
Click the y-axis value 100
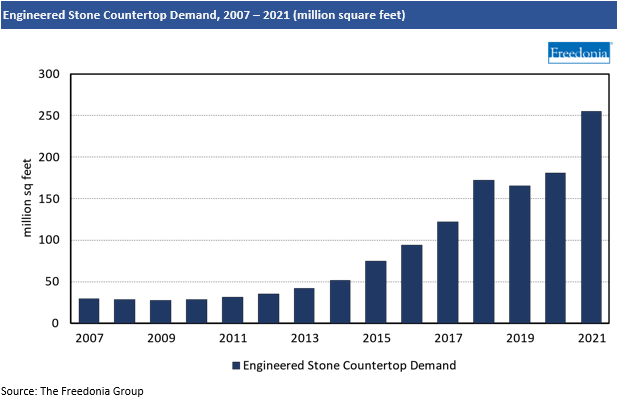(49, 240)
